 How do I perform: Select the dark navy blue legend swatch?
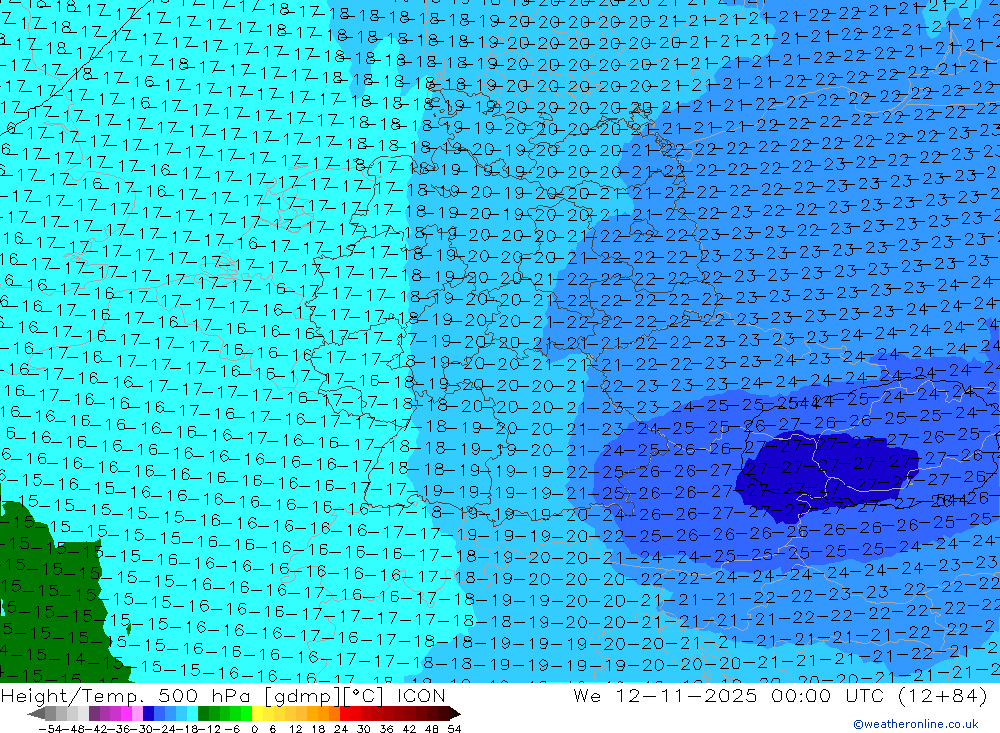[148, 714]
